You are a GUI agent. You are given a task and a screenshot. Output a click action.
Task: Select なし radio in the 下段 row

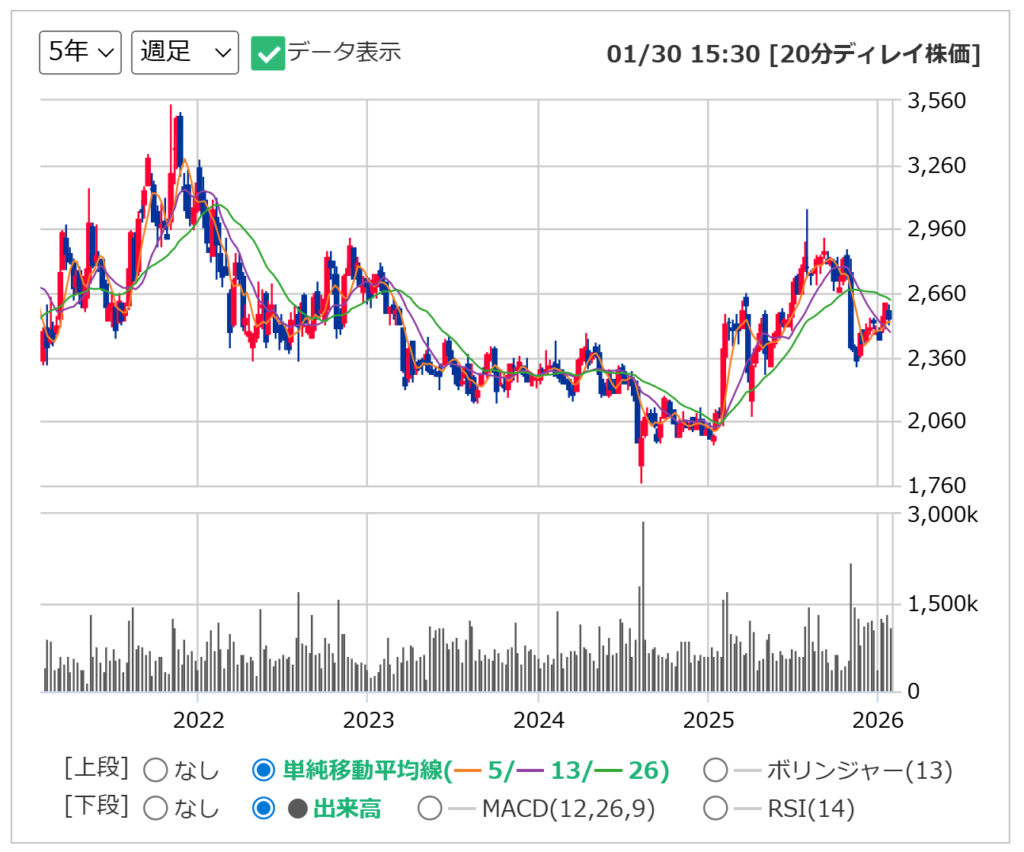[157, 808]
